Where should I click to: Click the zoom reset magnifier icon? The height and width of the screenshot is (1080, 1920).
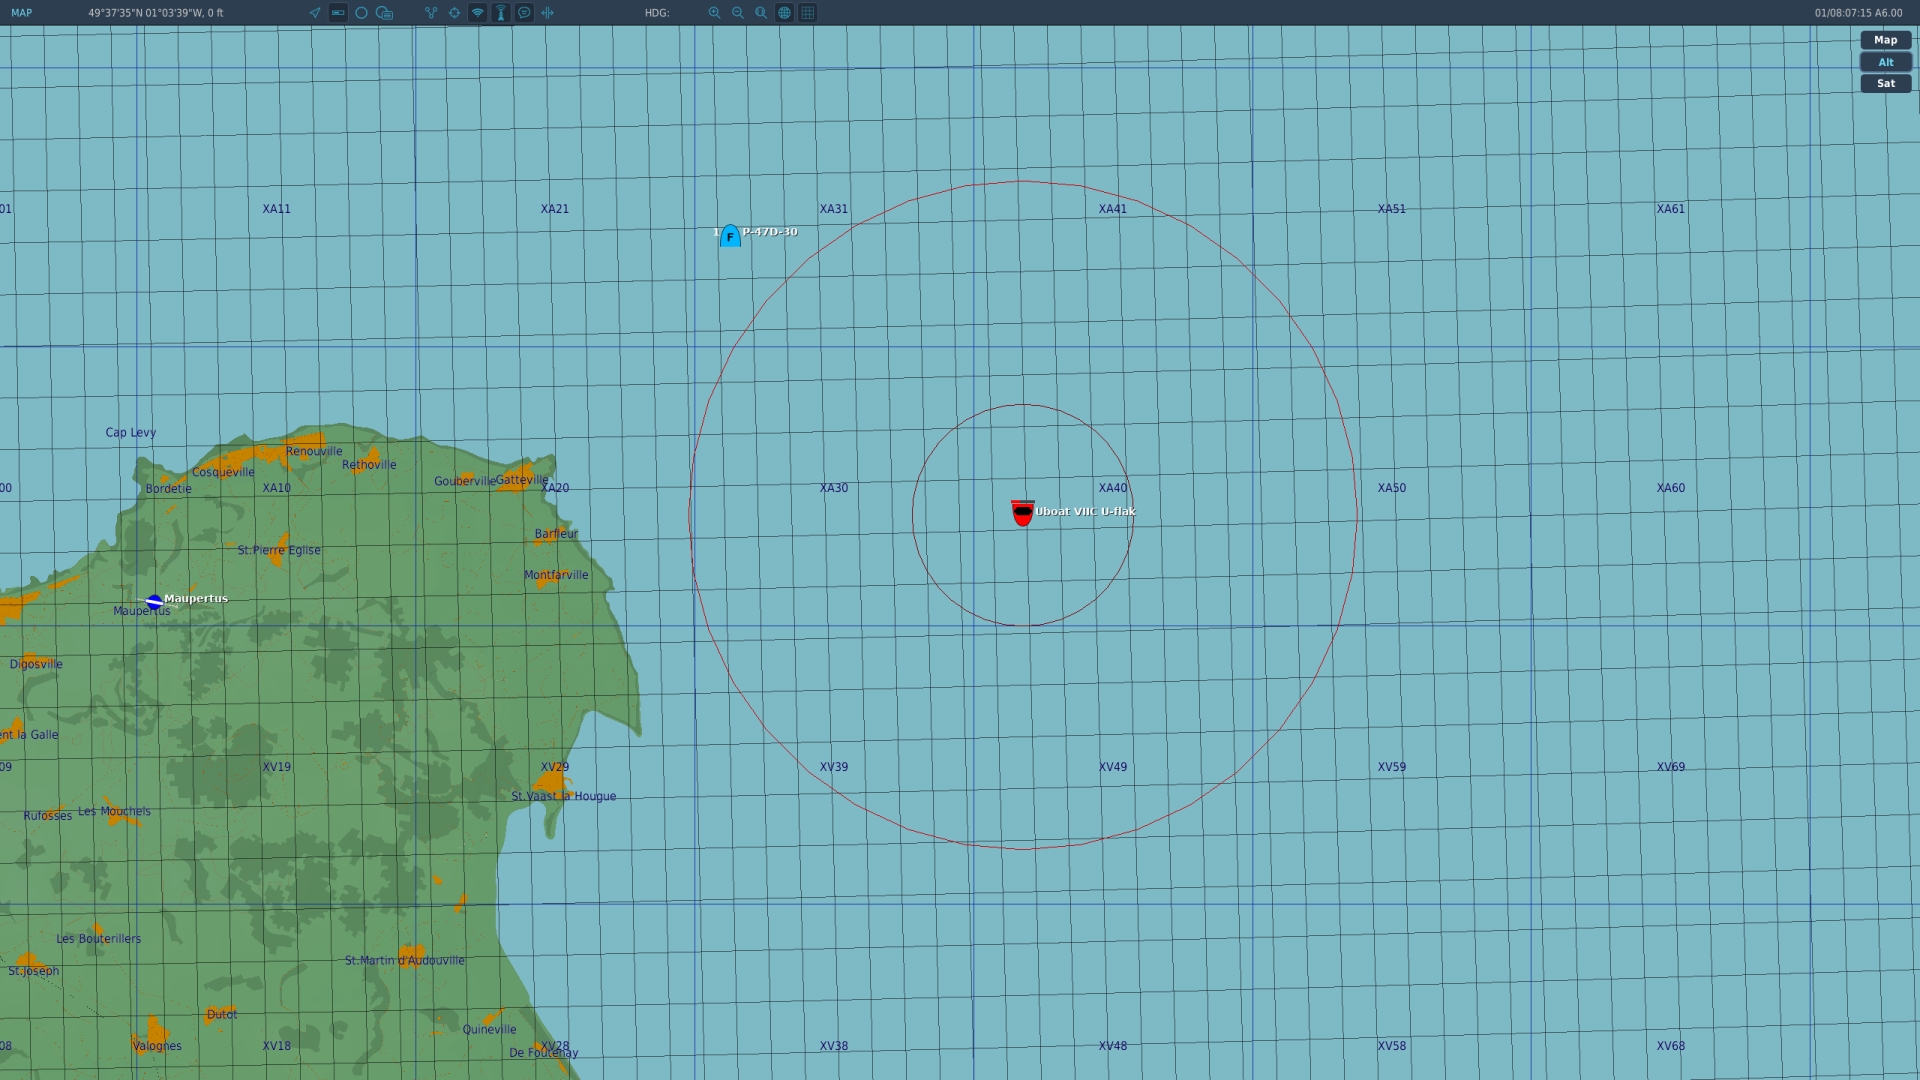coord(761,13)
